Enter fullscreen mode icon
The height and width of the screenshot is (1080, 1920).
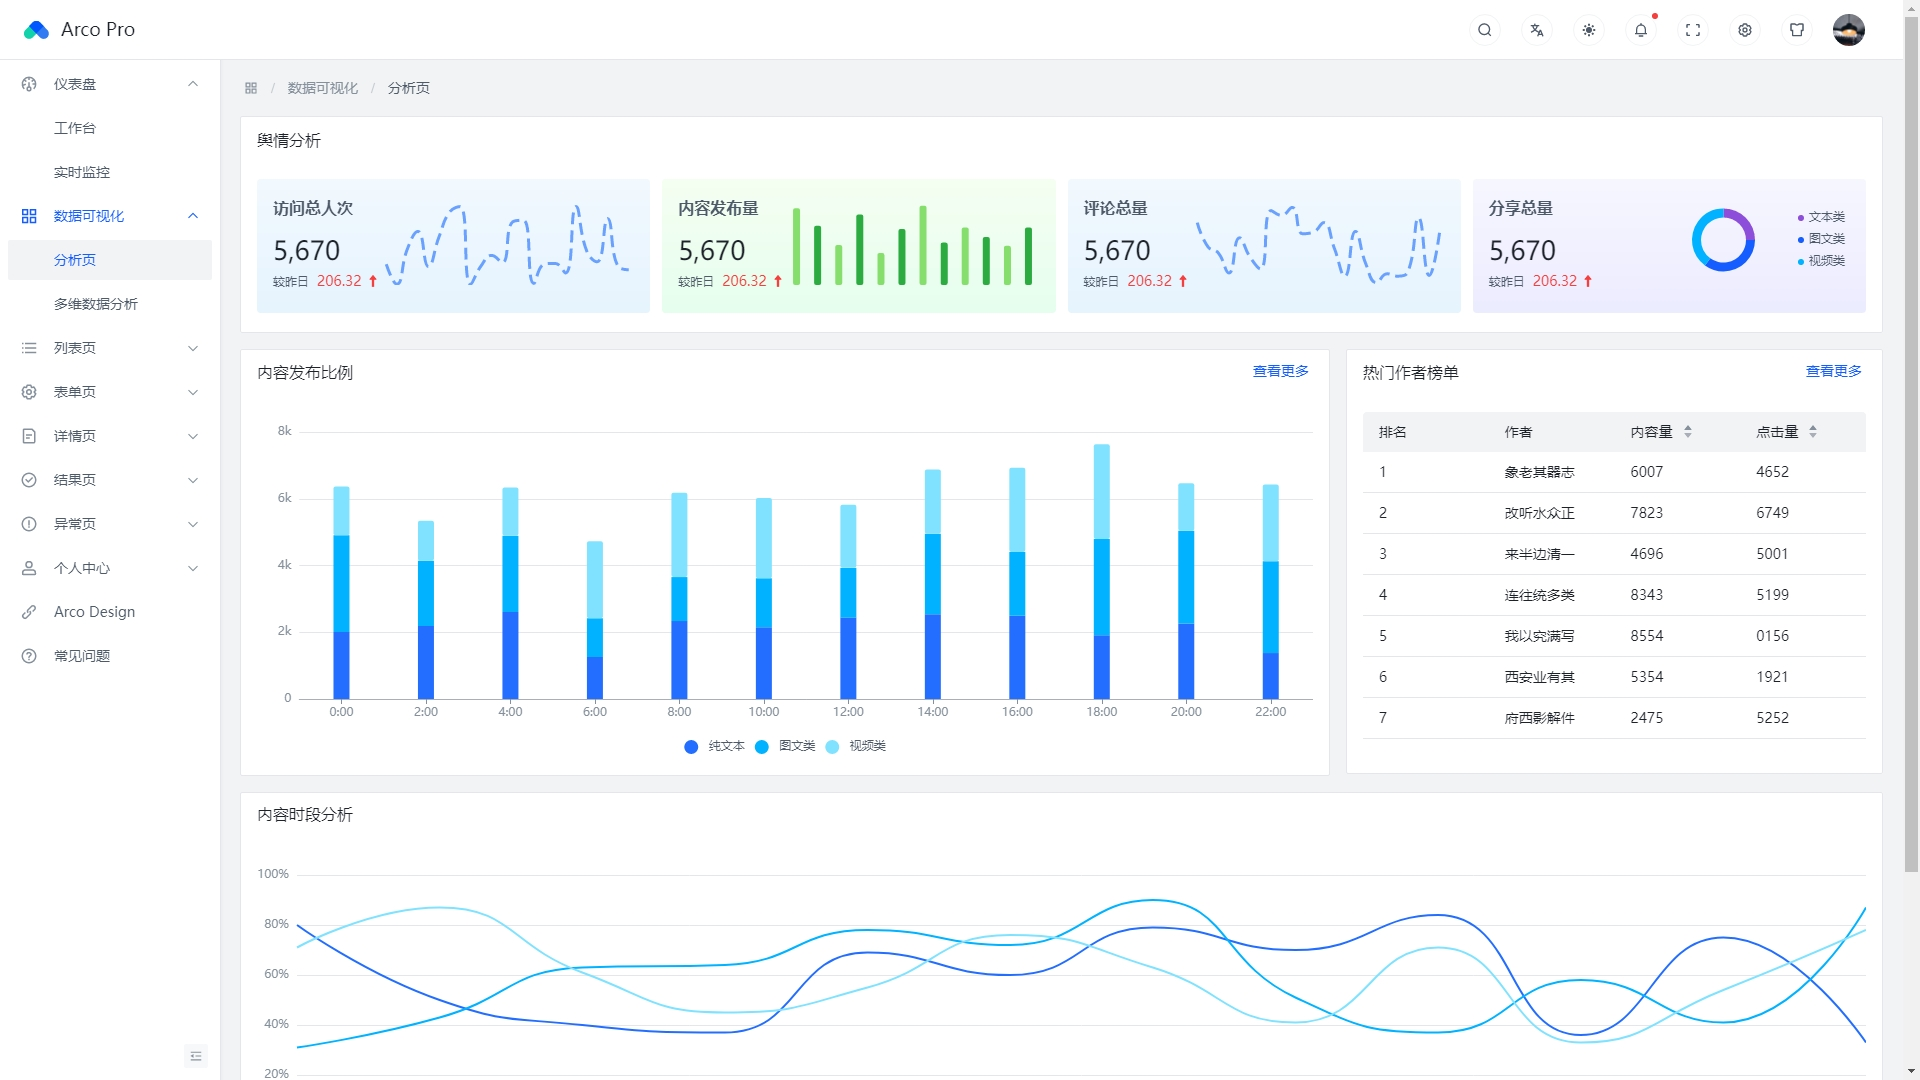click(x=1693, y=30)
